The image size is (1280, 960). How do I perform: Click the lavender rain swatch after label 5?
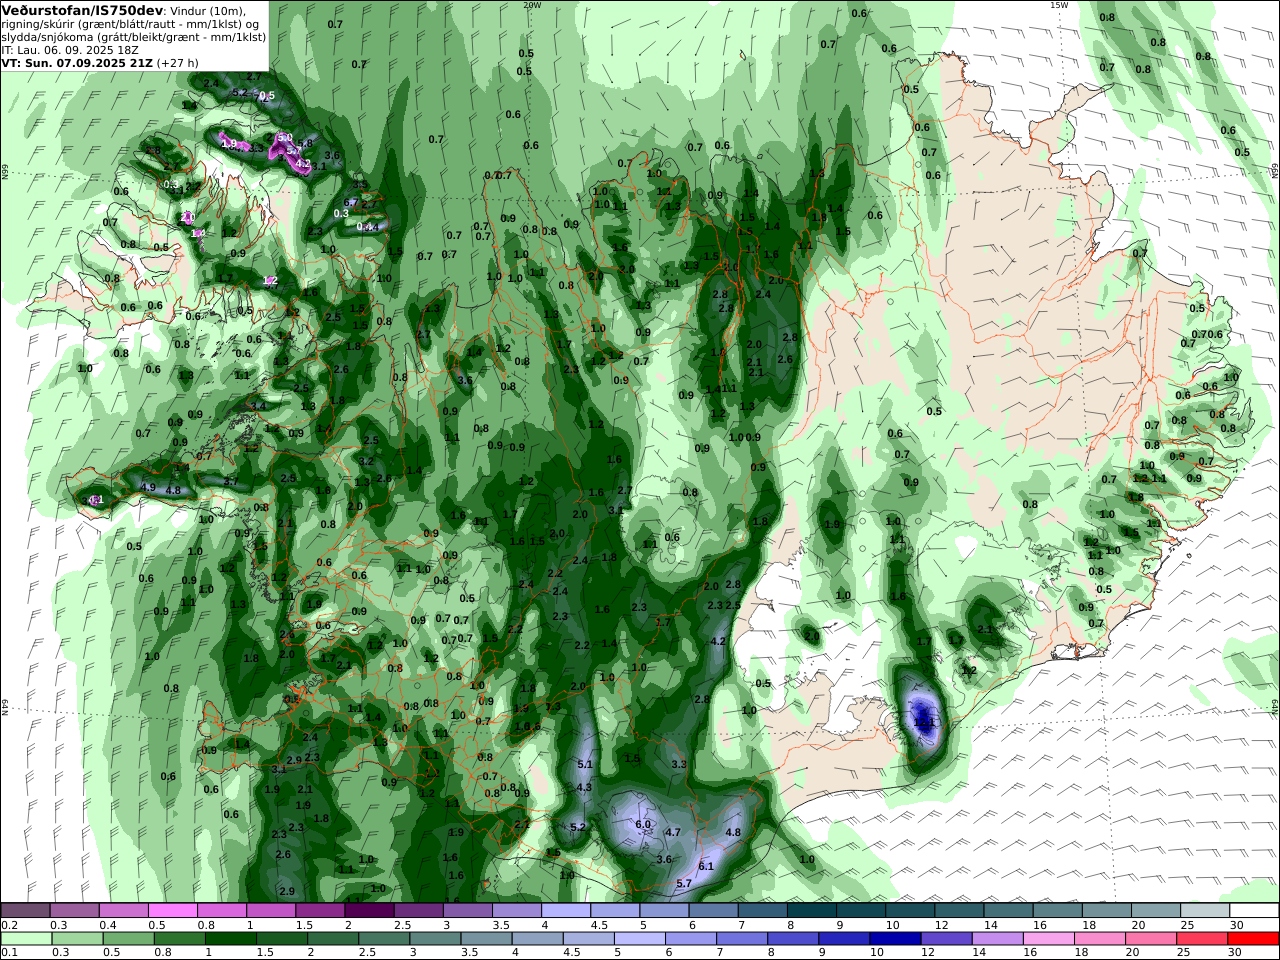coord(638,939)
